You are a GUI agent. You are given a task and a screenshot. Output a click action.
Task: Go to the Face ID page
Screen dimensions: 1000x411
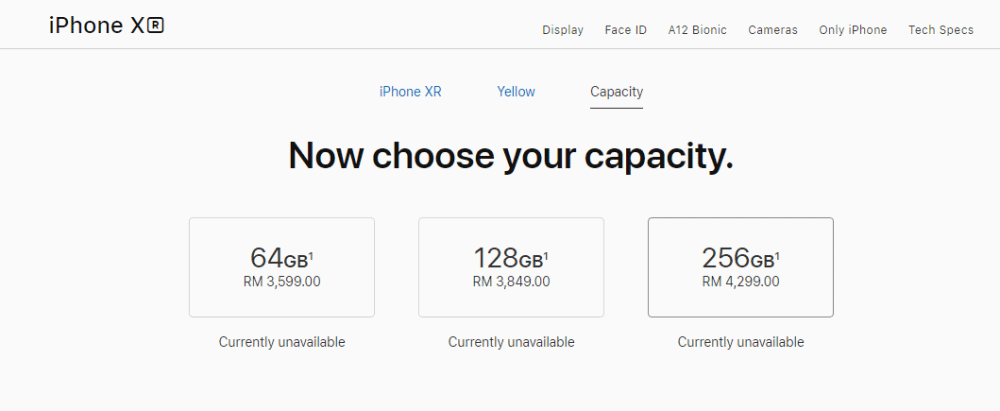(626, 30)
